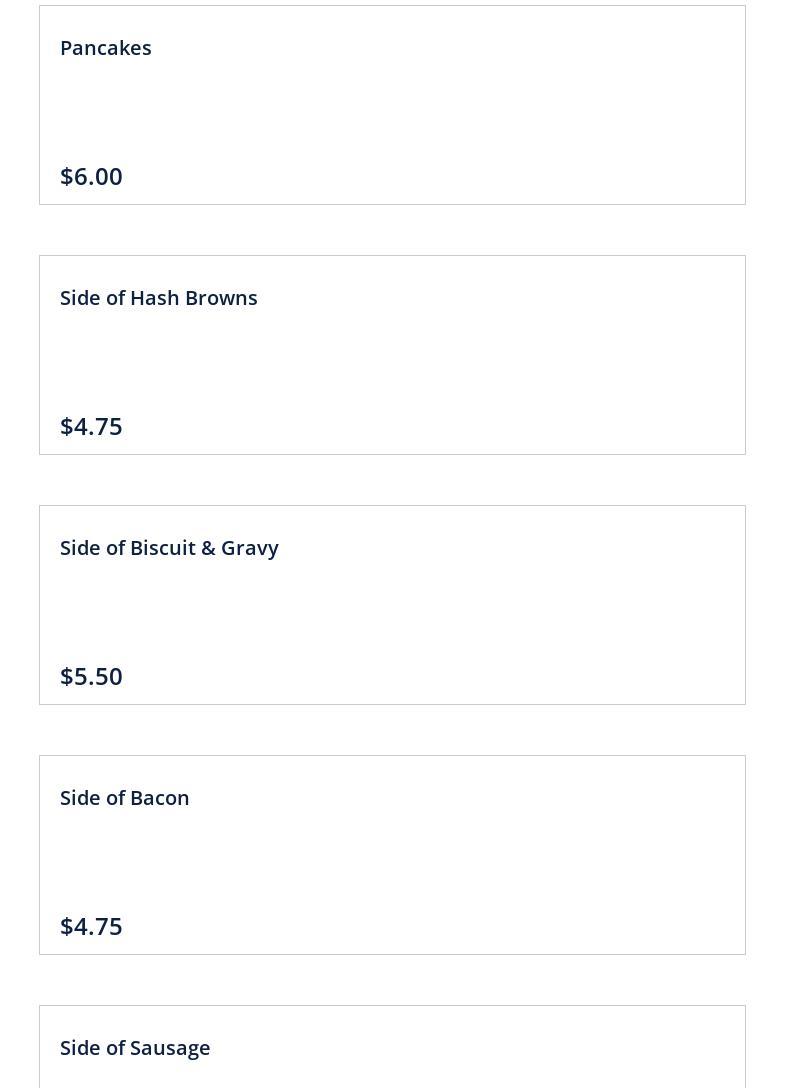Viewport: 785px width, 1088px height.
Task: Click the $4.75 price under Hash Browns
Action: pyautogui.click(x=91, y=426)
